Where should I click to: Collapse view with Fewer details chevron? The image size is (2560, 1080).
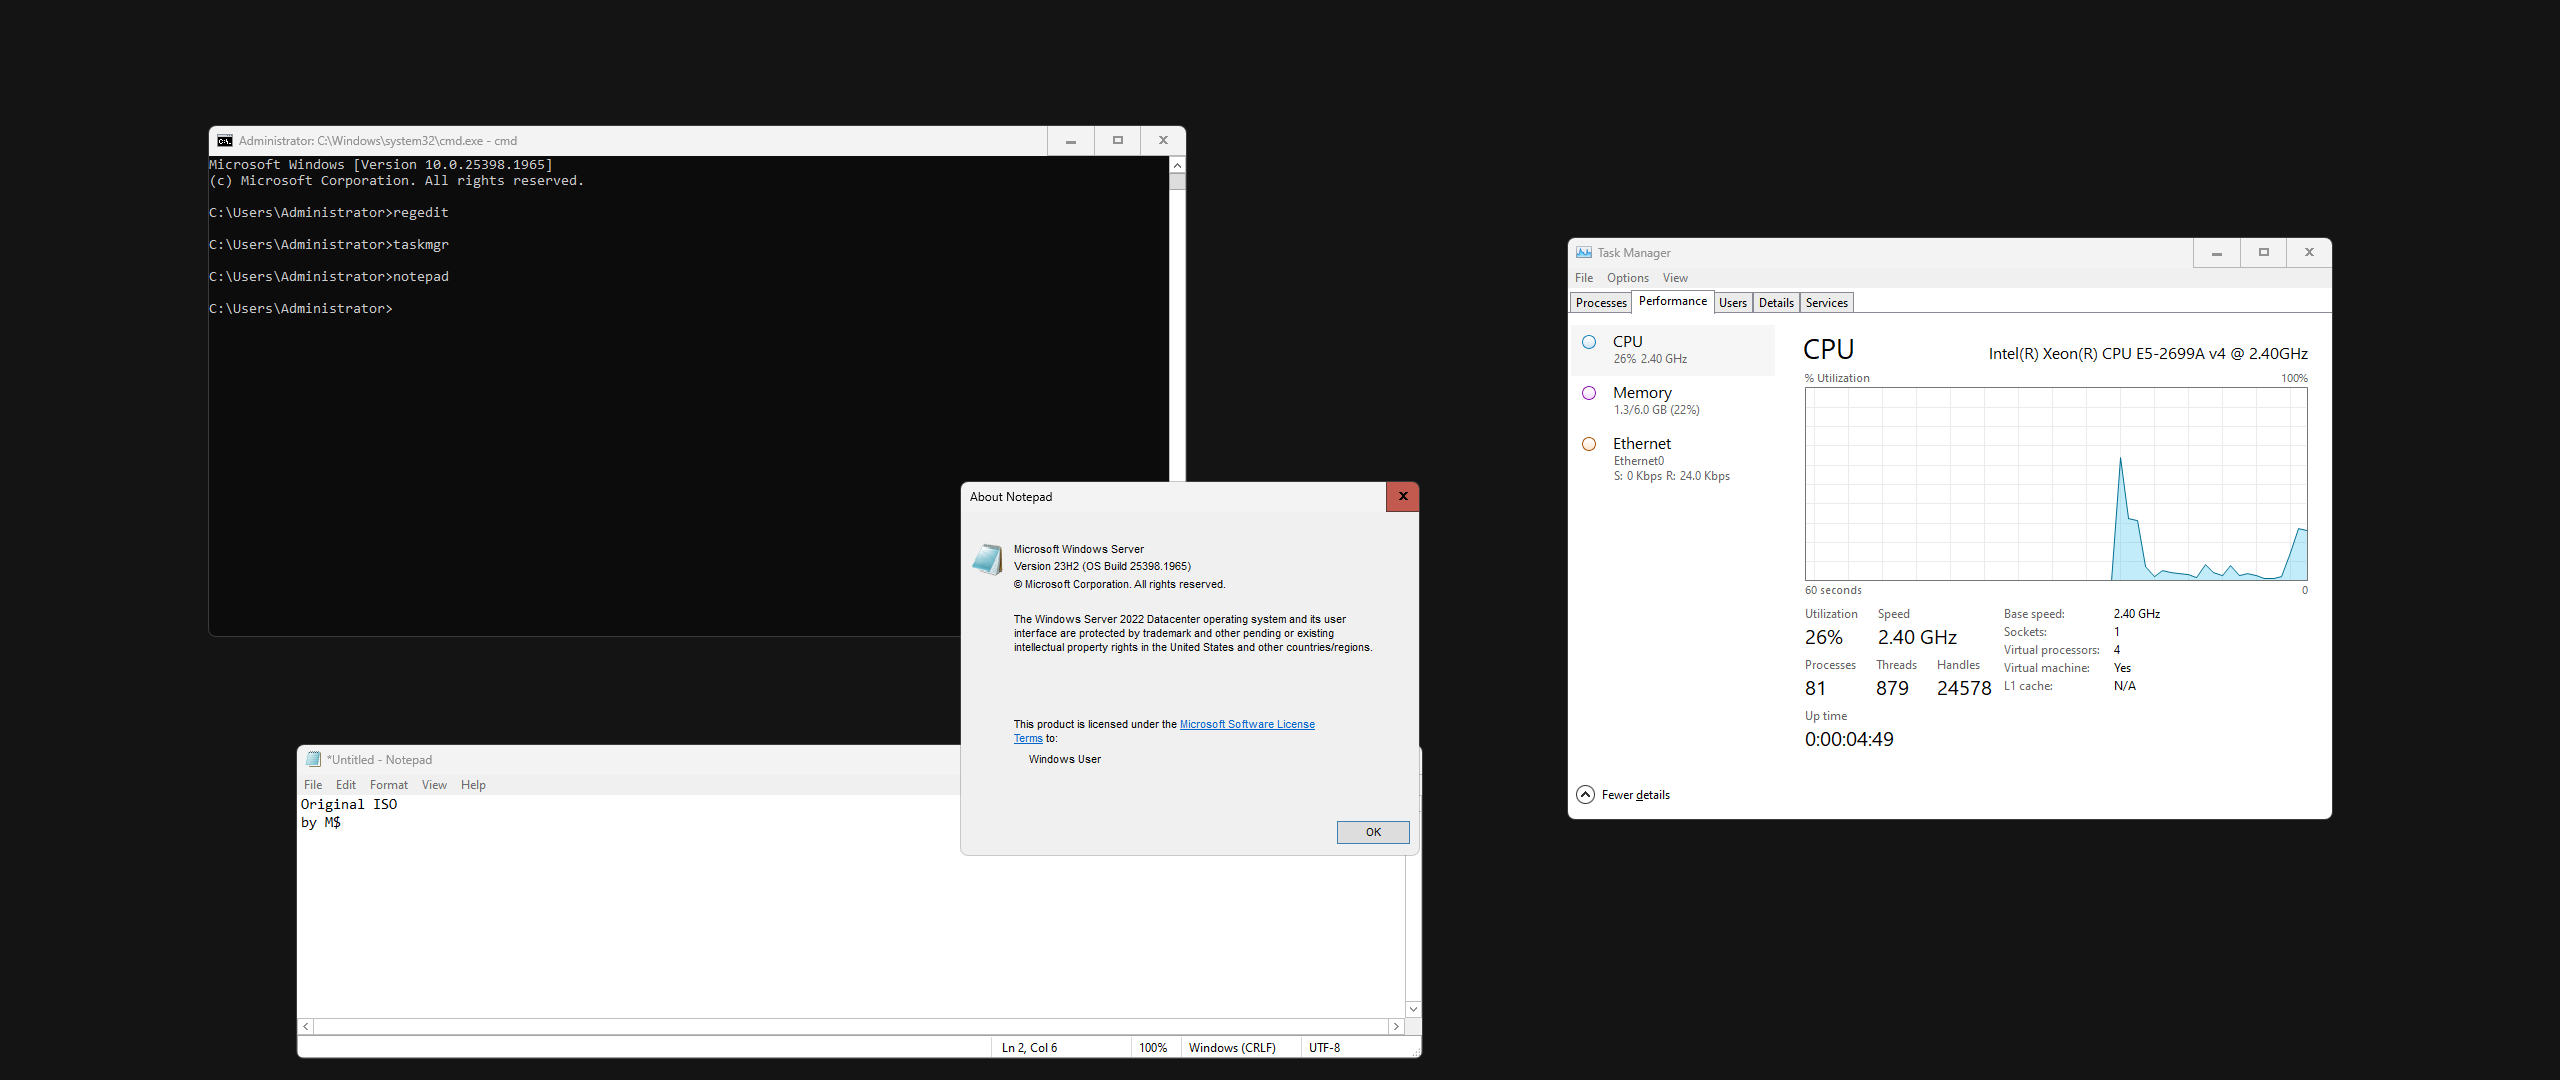point(1585,795)
